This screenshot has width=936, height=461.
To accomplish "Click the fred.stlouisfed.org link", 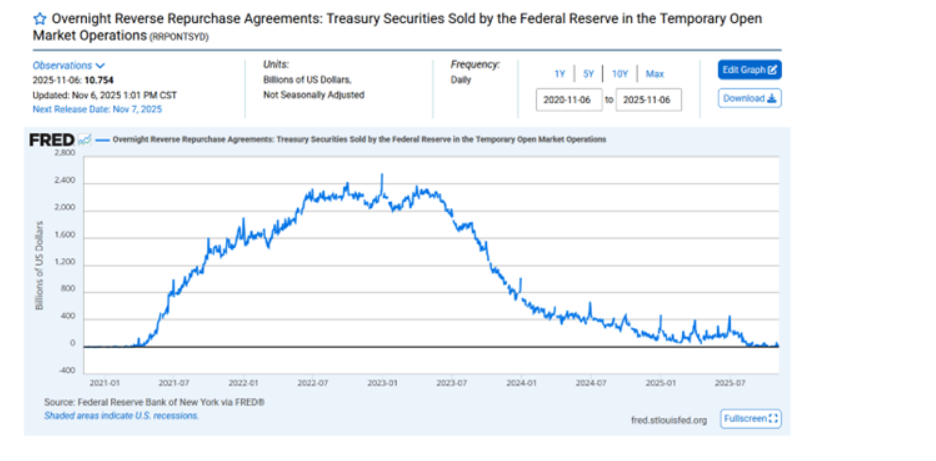I will [669, 420].
